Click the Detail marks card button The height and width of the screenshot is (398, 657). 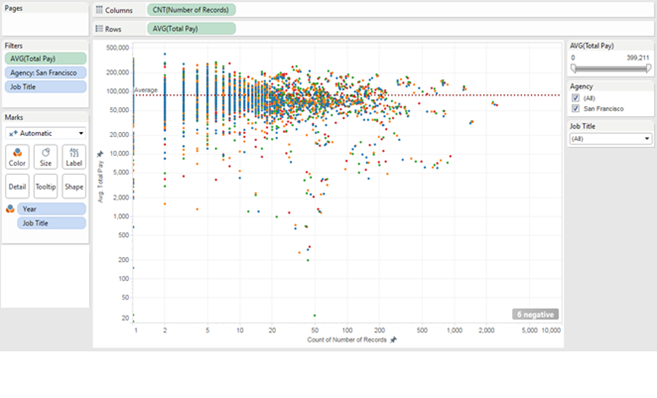pos(17,186)
